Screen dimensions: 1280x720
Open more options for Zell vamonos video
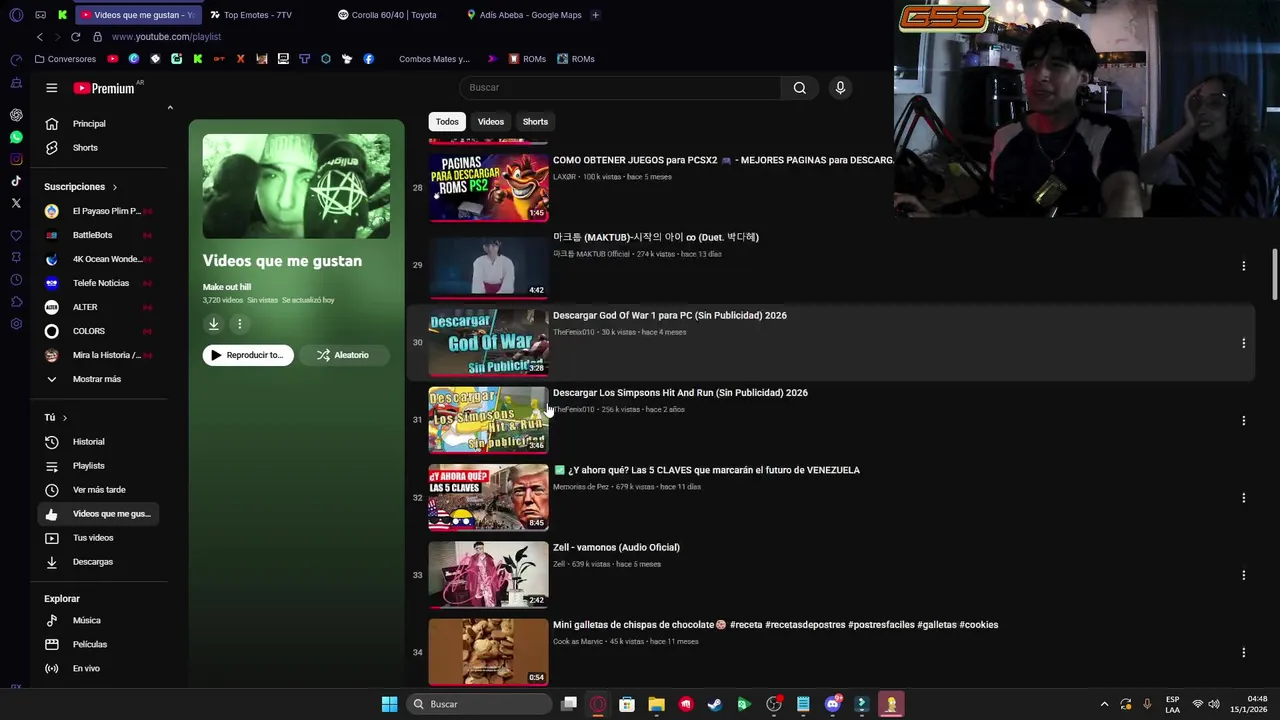click(x=1243, y=576)
